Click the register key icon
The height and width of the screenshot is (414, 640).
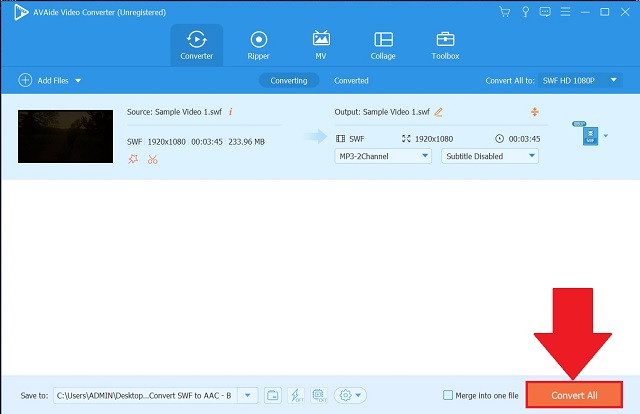(525, 12)
